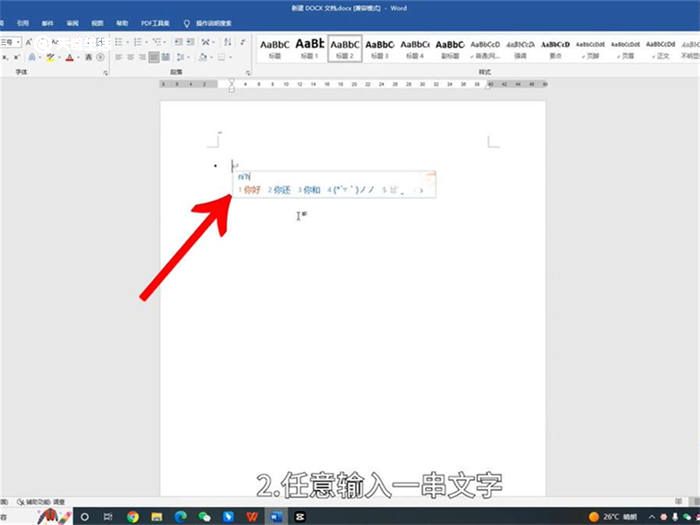The height and width of the screenshot is (525, 700).
Task: Select IME candidate 3 你和
Action: (x=309, y=190)
